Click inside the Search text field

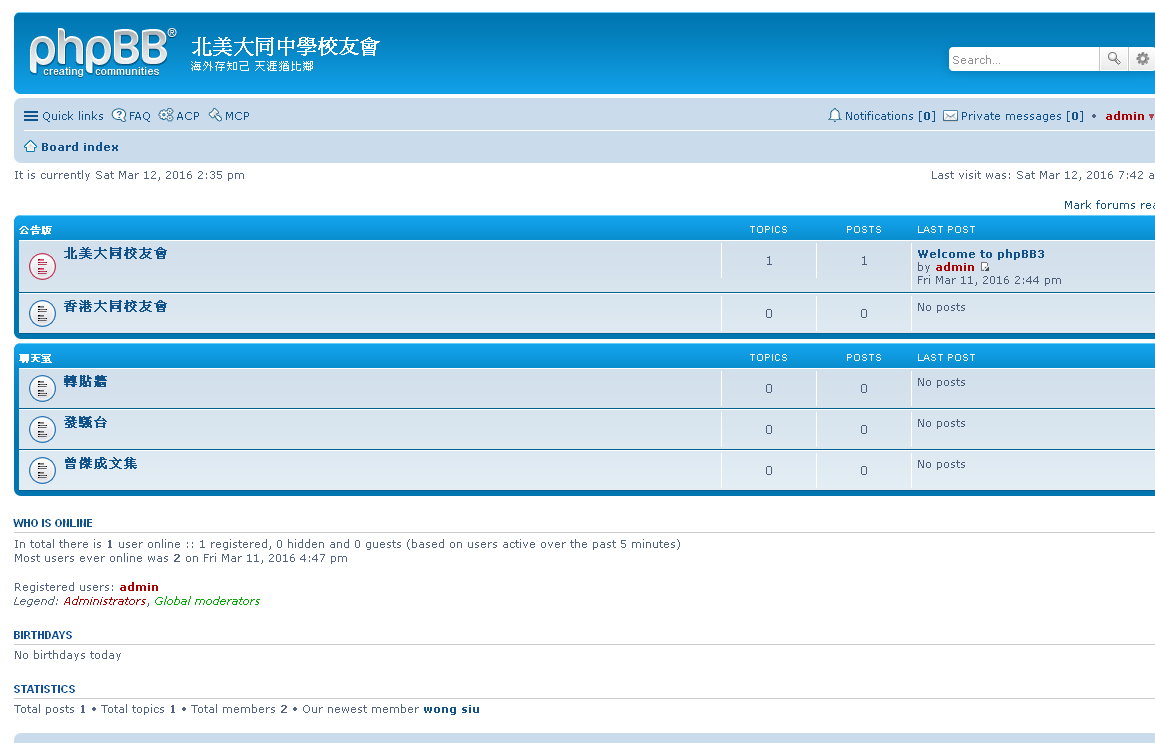[1022, 60]
